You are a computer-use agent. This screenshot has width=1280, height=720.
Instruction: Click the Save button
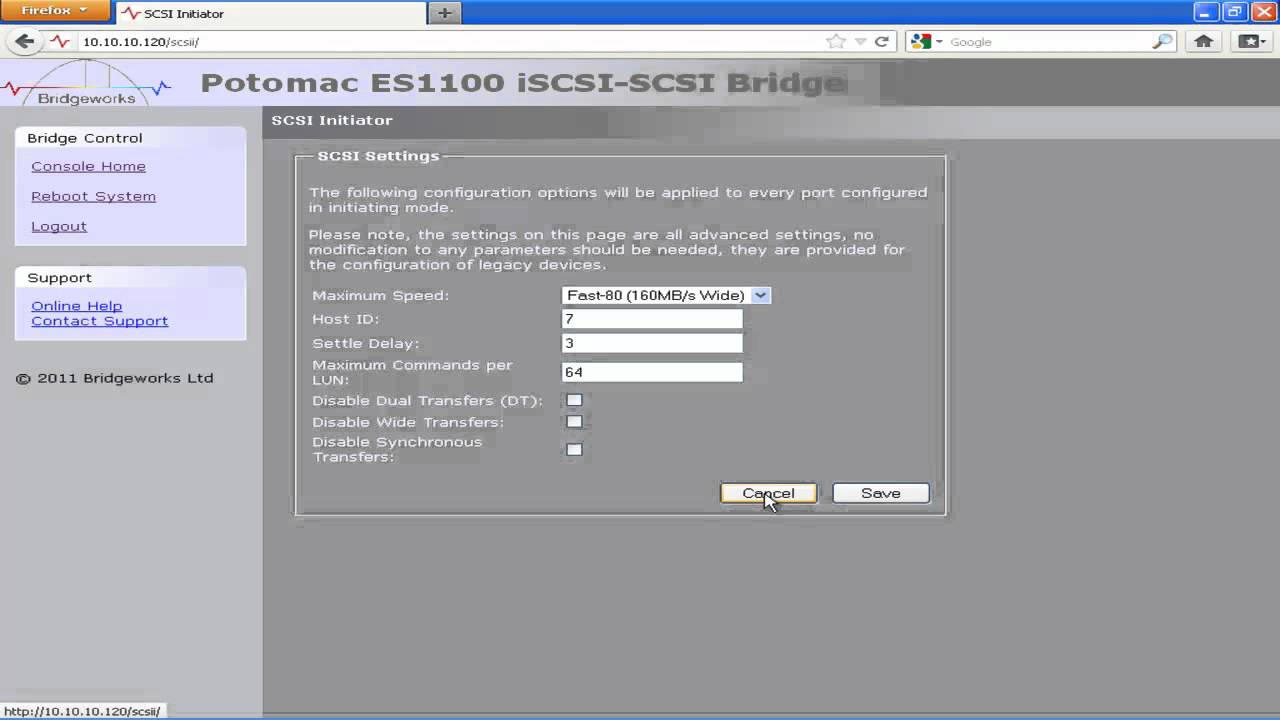[x=881, y=493]
